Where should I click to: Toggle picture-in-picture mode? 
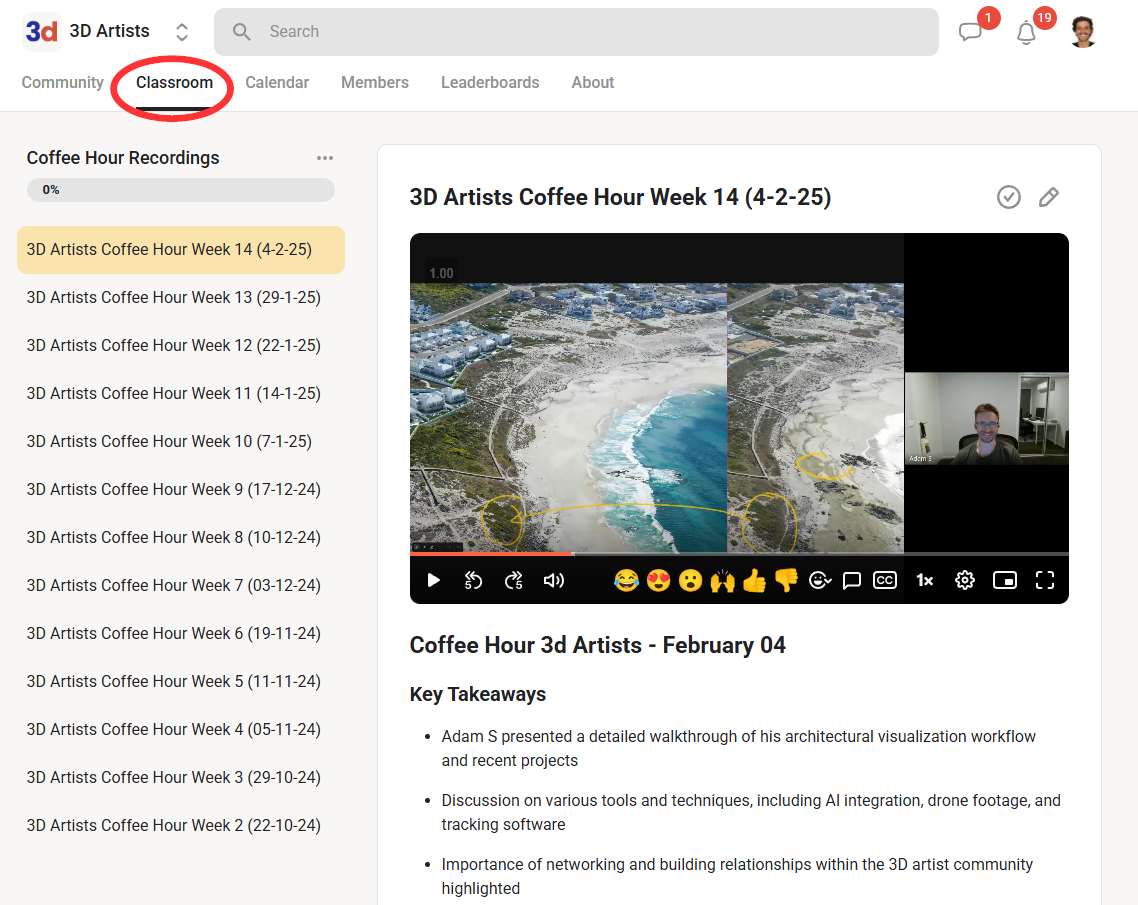1005,580
